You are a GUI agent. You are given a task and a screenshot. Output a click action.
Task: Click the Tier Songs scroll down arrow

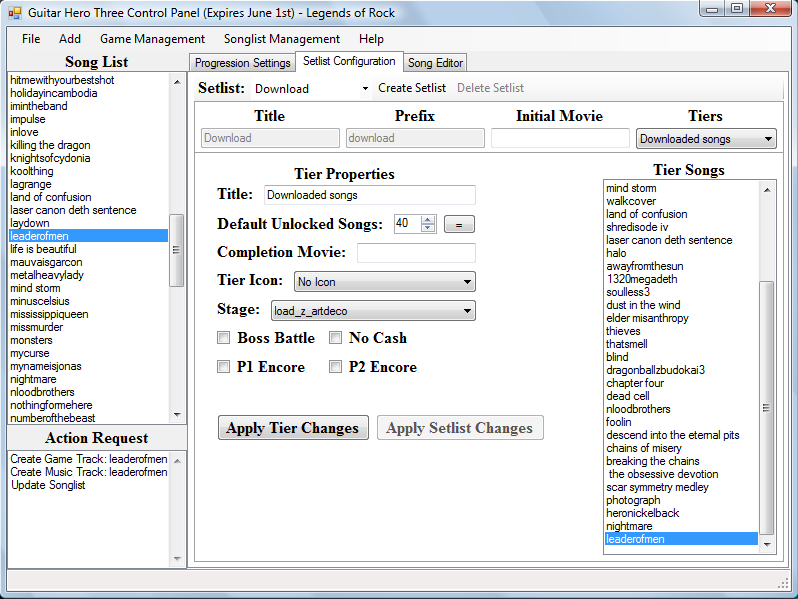(x=767, y=545)
